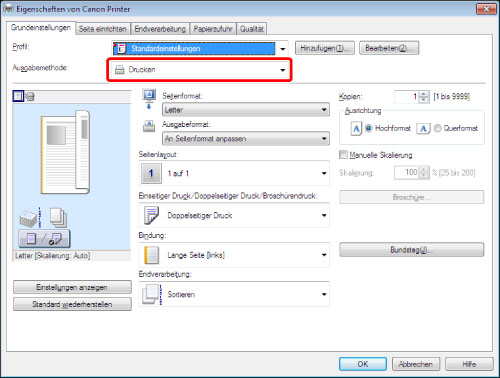Viewport: 500px width, 378px height.
Task: Click the Bundsteg button
Action: point(411,250)
